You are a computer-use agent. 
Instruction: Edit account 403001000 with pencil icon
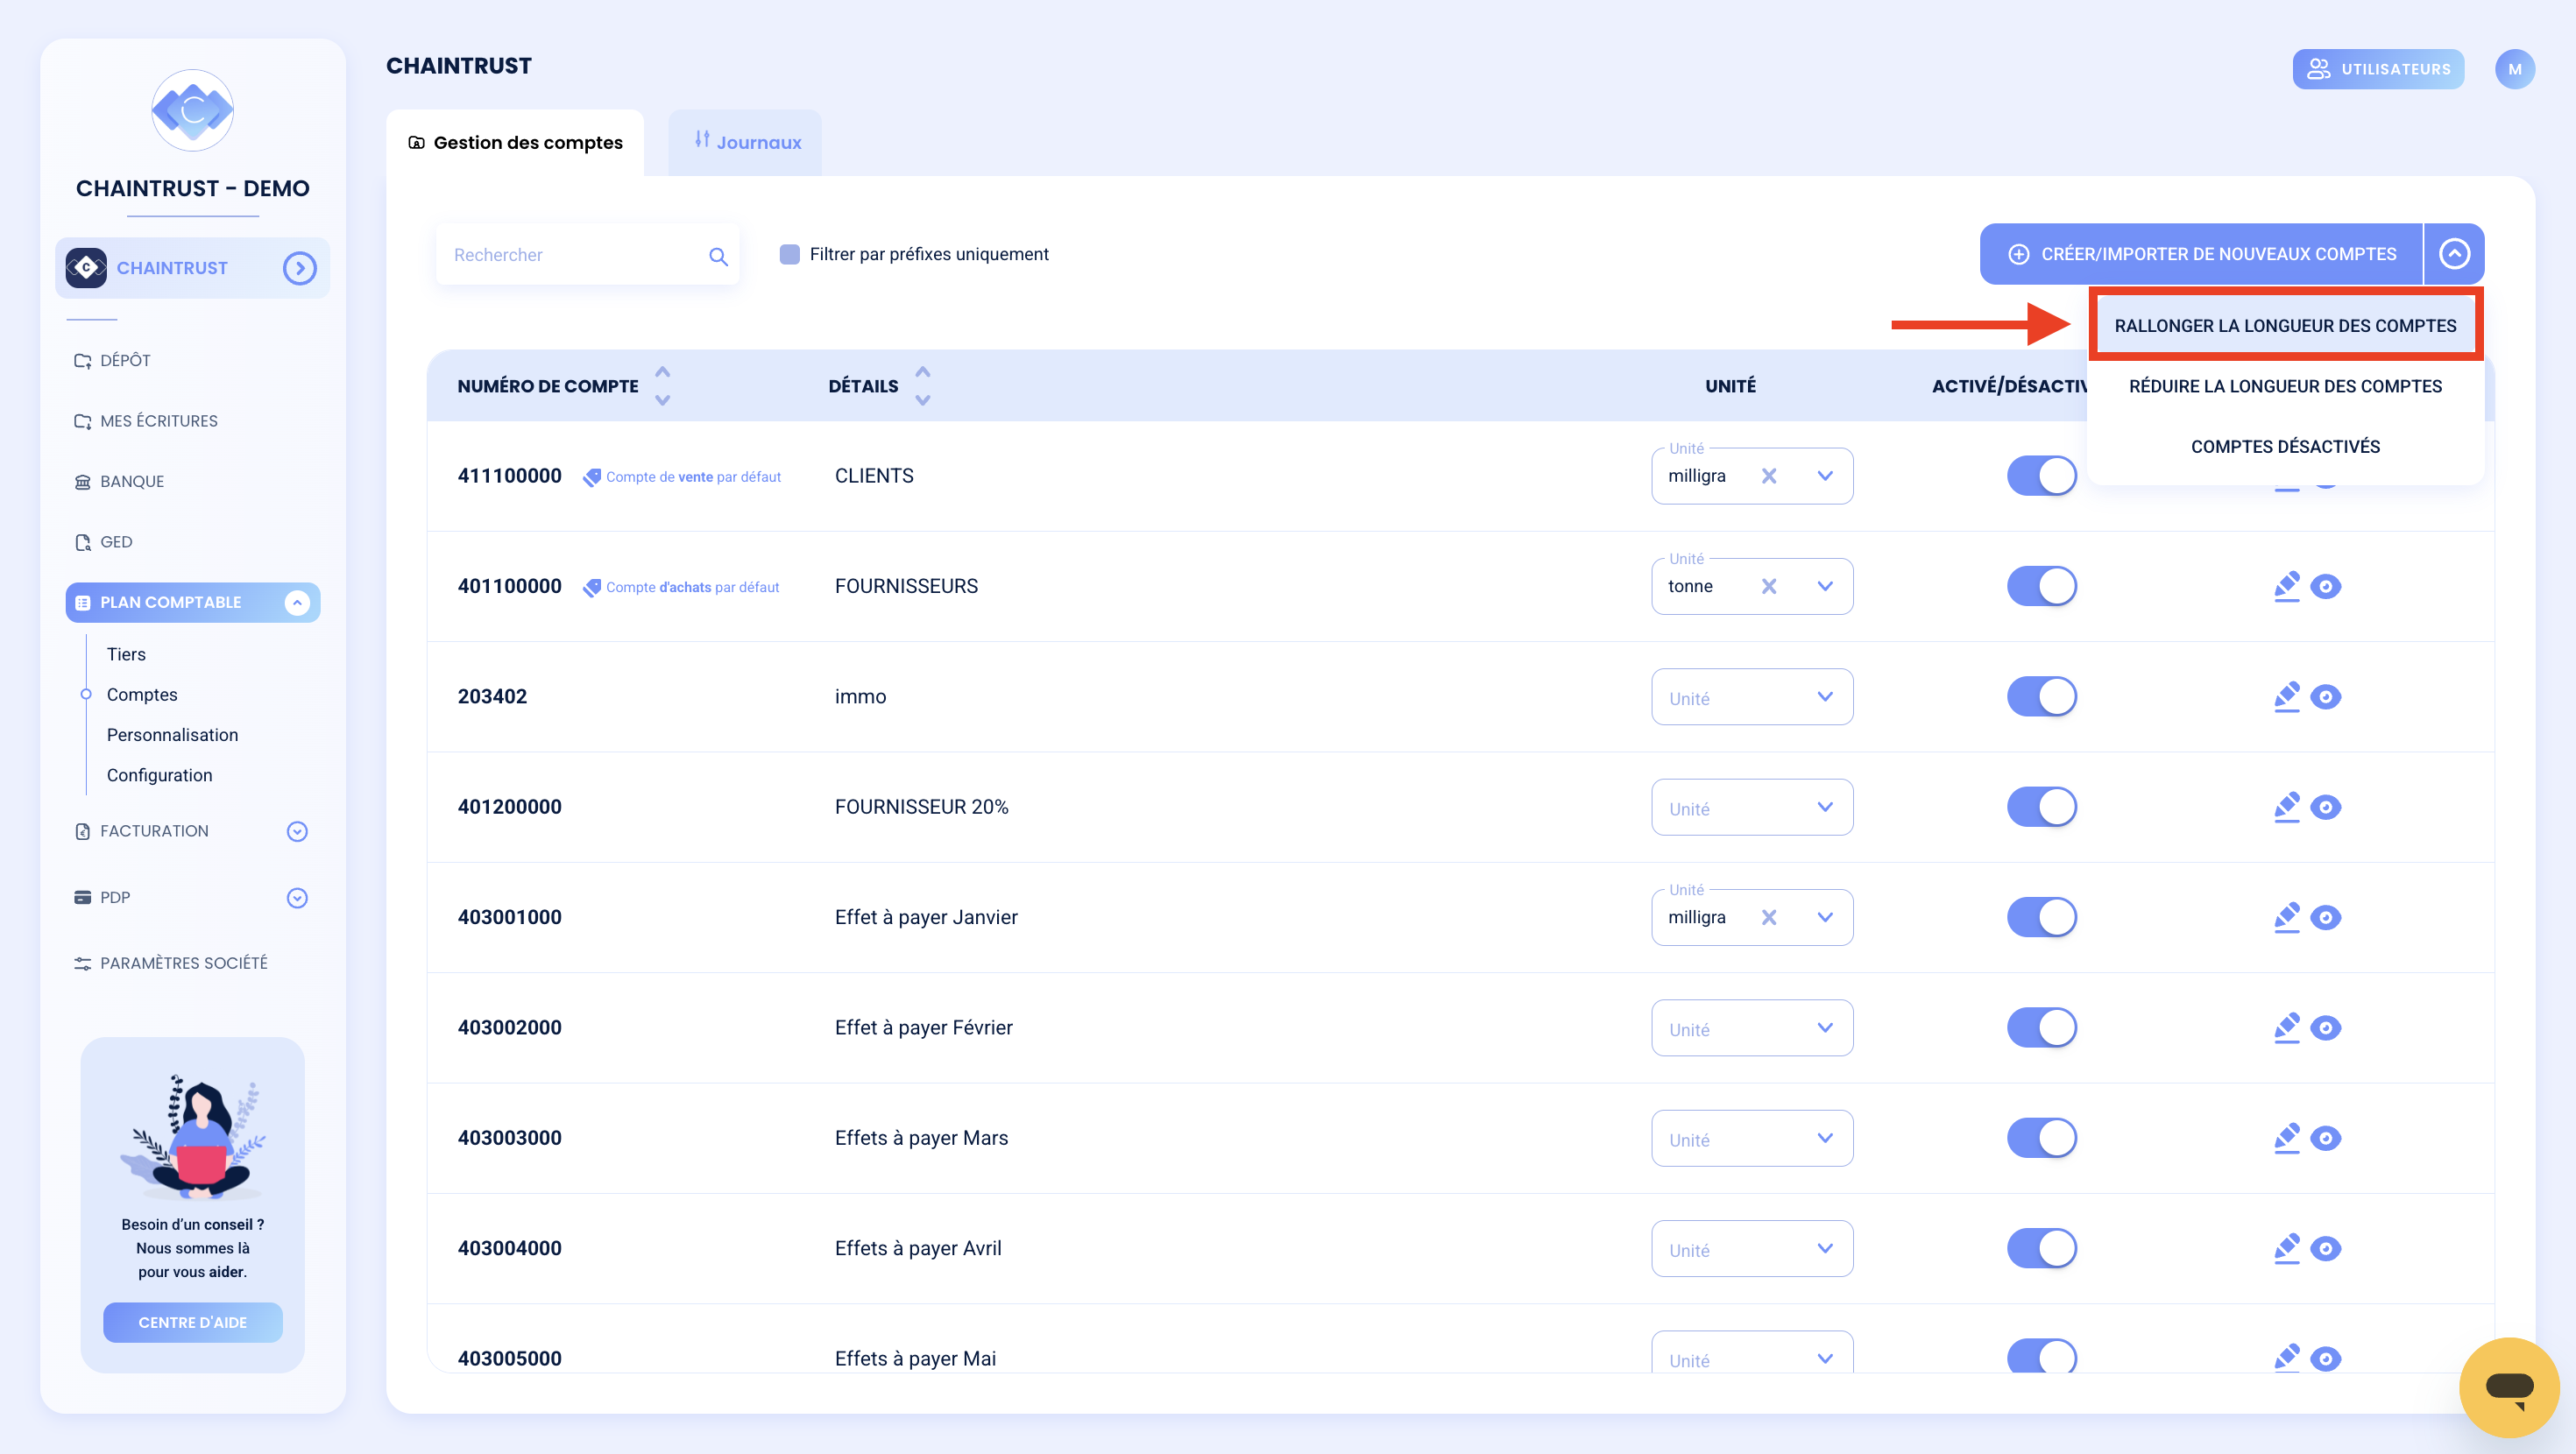(x=2286, y=917)
